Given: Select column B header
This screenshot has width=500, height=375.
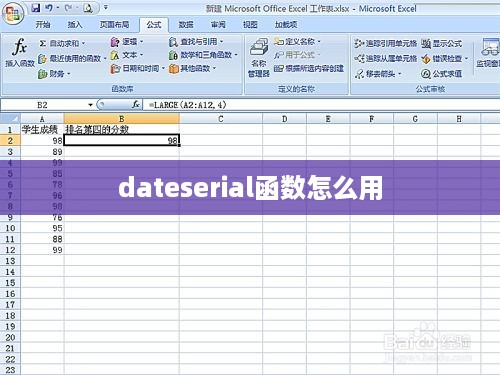Looking at the screenshot, I should (122, 119).
